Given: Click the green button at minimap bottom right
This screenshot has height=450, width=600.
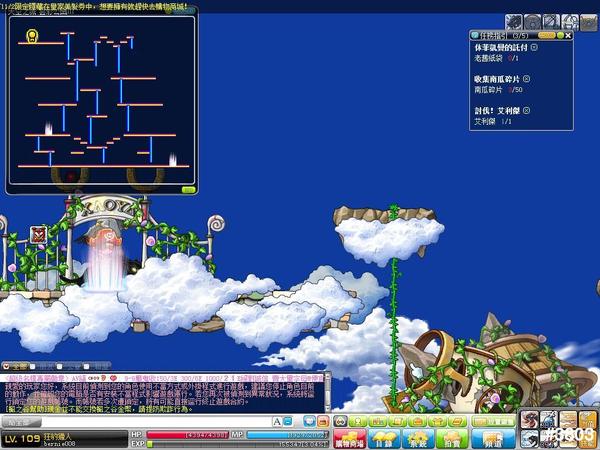Looking at the screenshot, I should pos(188,189).
